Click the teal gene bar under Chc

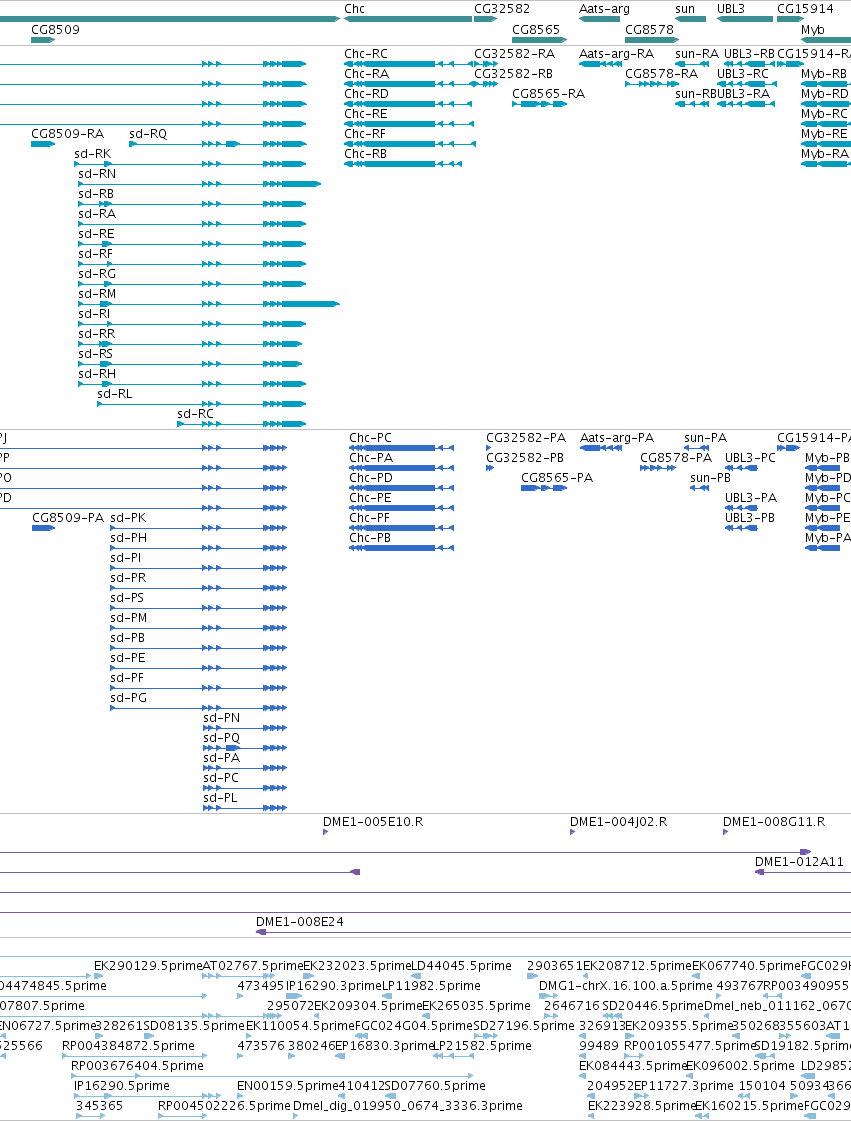[408, 19]
